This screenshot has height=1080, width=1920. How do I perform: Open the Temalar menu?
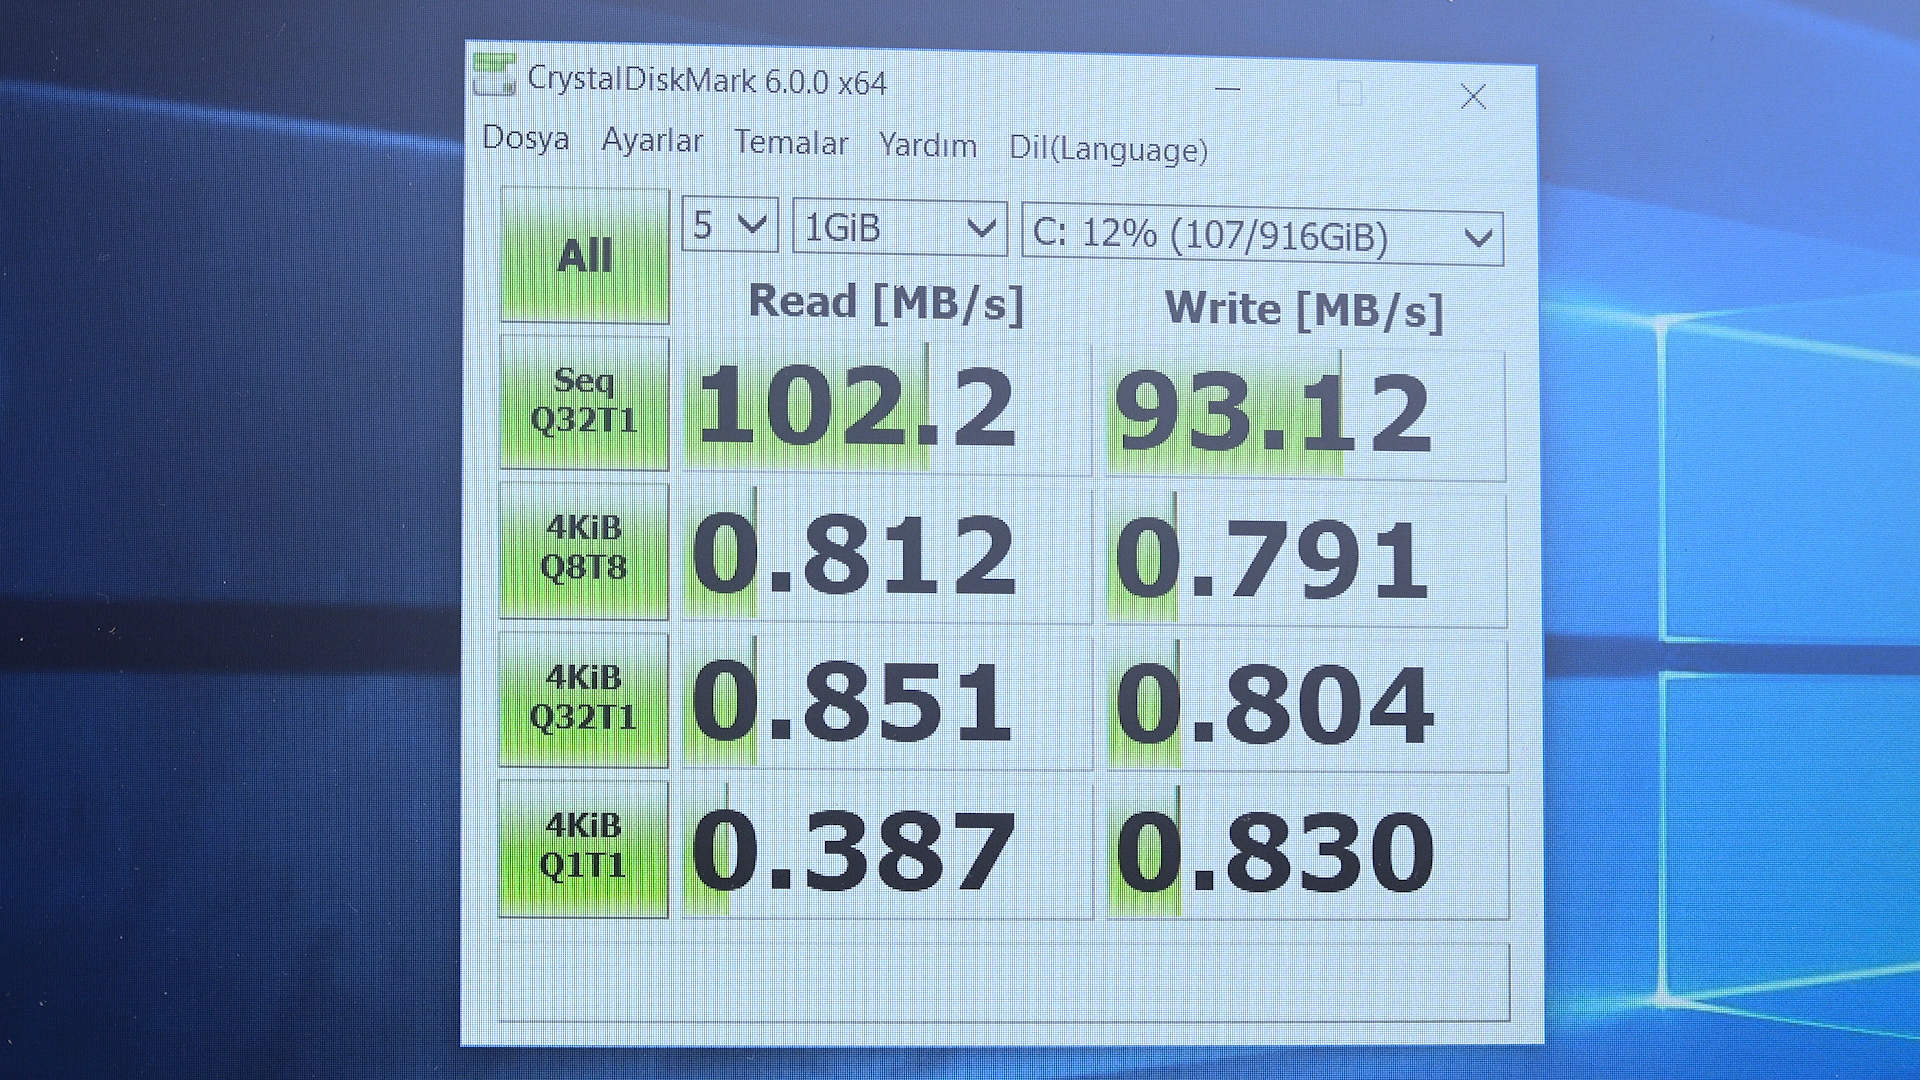click(791, 143)
